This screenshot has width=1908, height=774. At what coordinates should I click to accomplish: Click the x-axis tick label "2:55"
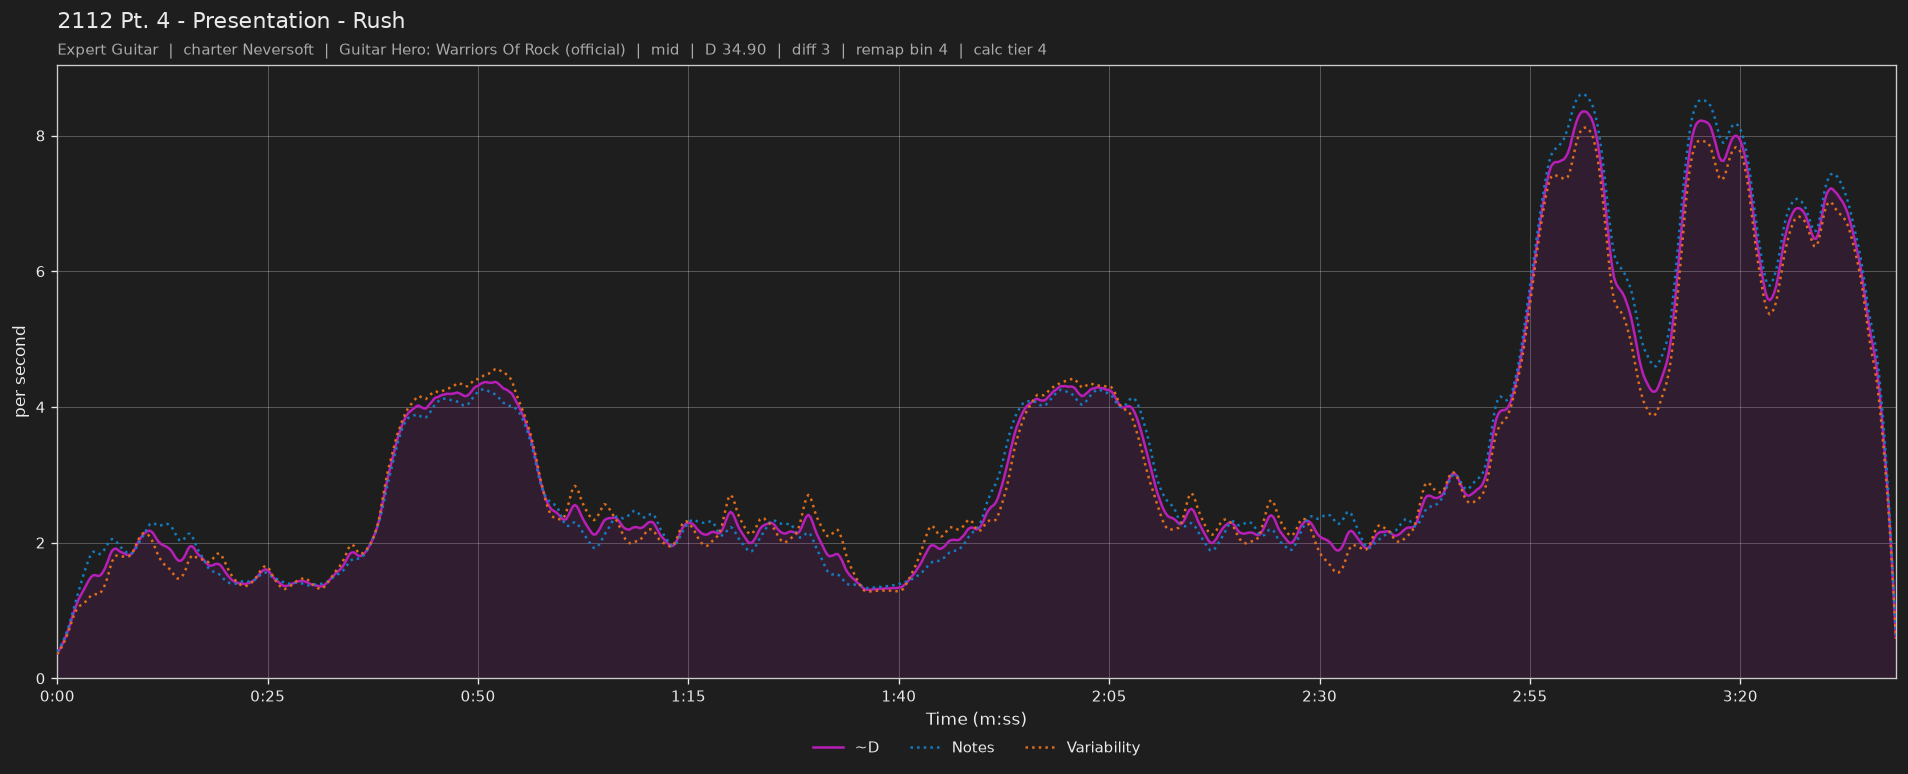1530,696
